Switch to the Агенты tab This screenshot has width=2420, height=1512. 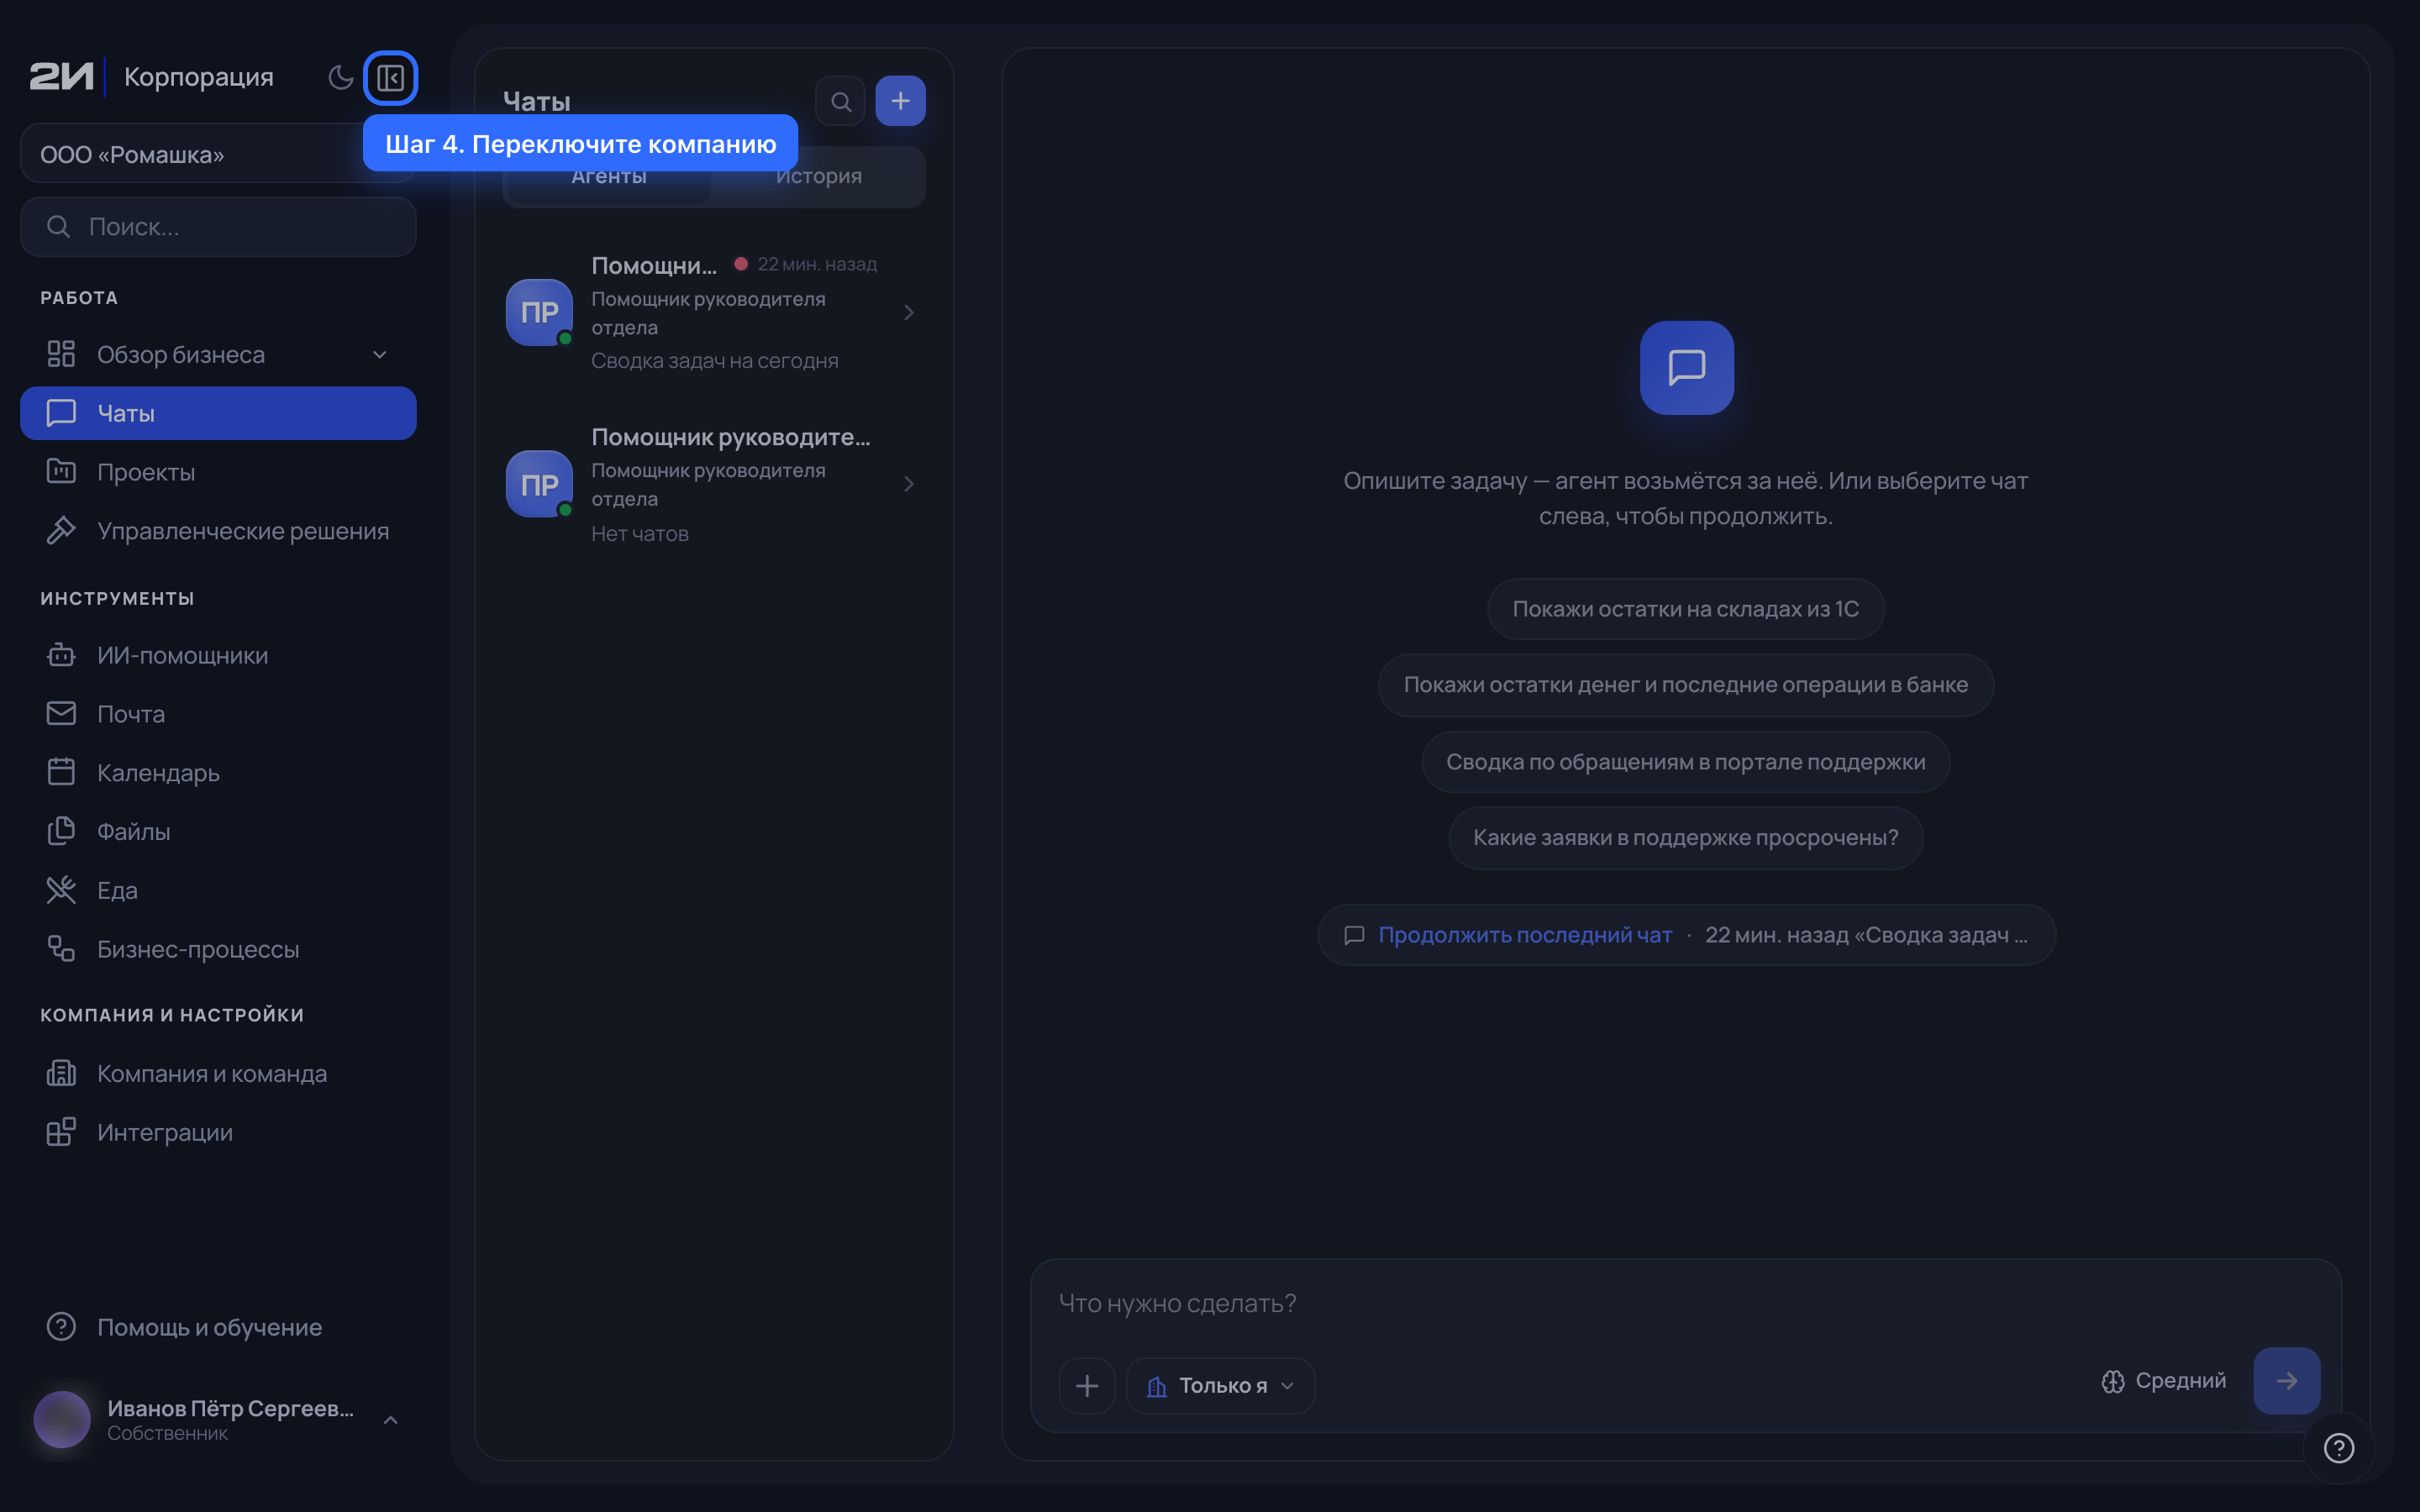point(608,176)
